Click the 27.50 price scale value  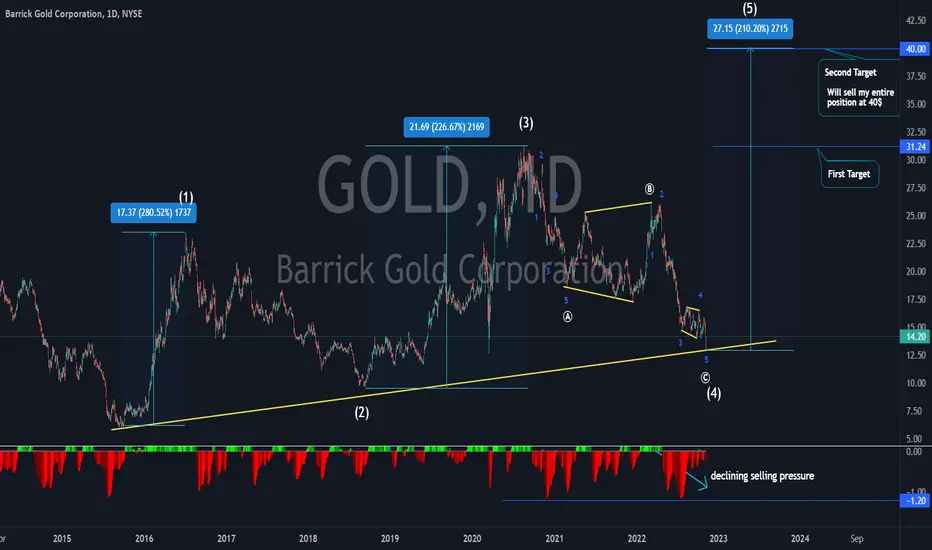tap(915, 188)
